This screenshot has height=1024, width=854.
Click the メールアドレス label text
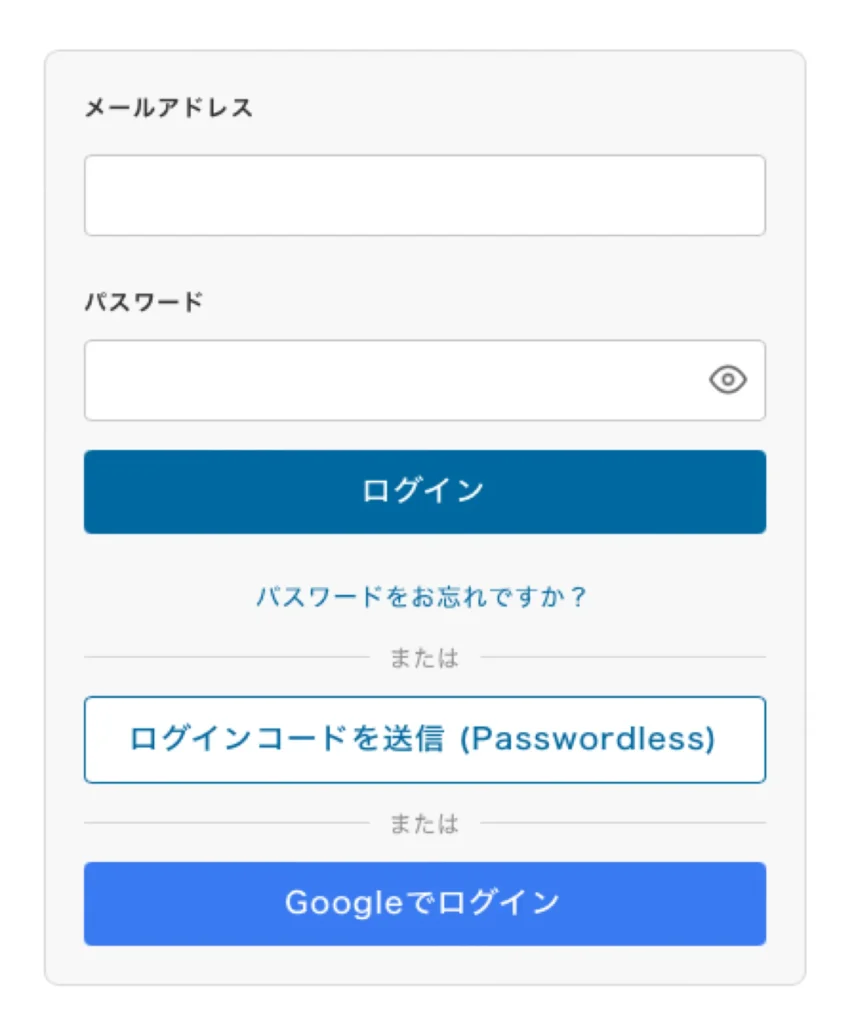pos(168,108)
